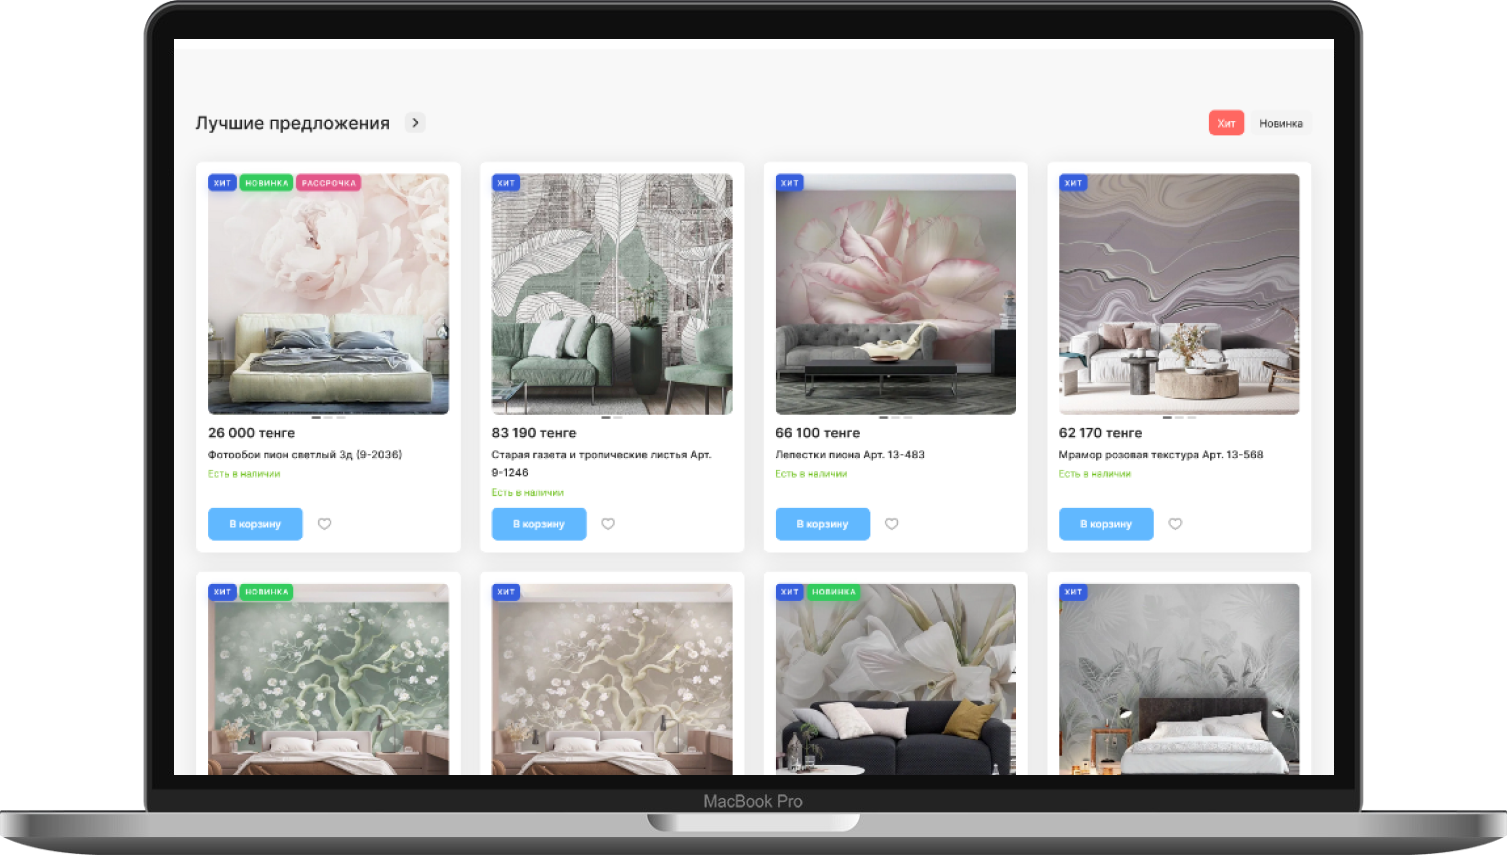Click the 83 190 тенге price
Viewport: 1507px width, 855px height.
coord(534,433)
